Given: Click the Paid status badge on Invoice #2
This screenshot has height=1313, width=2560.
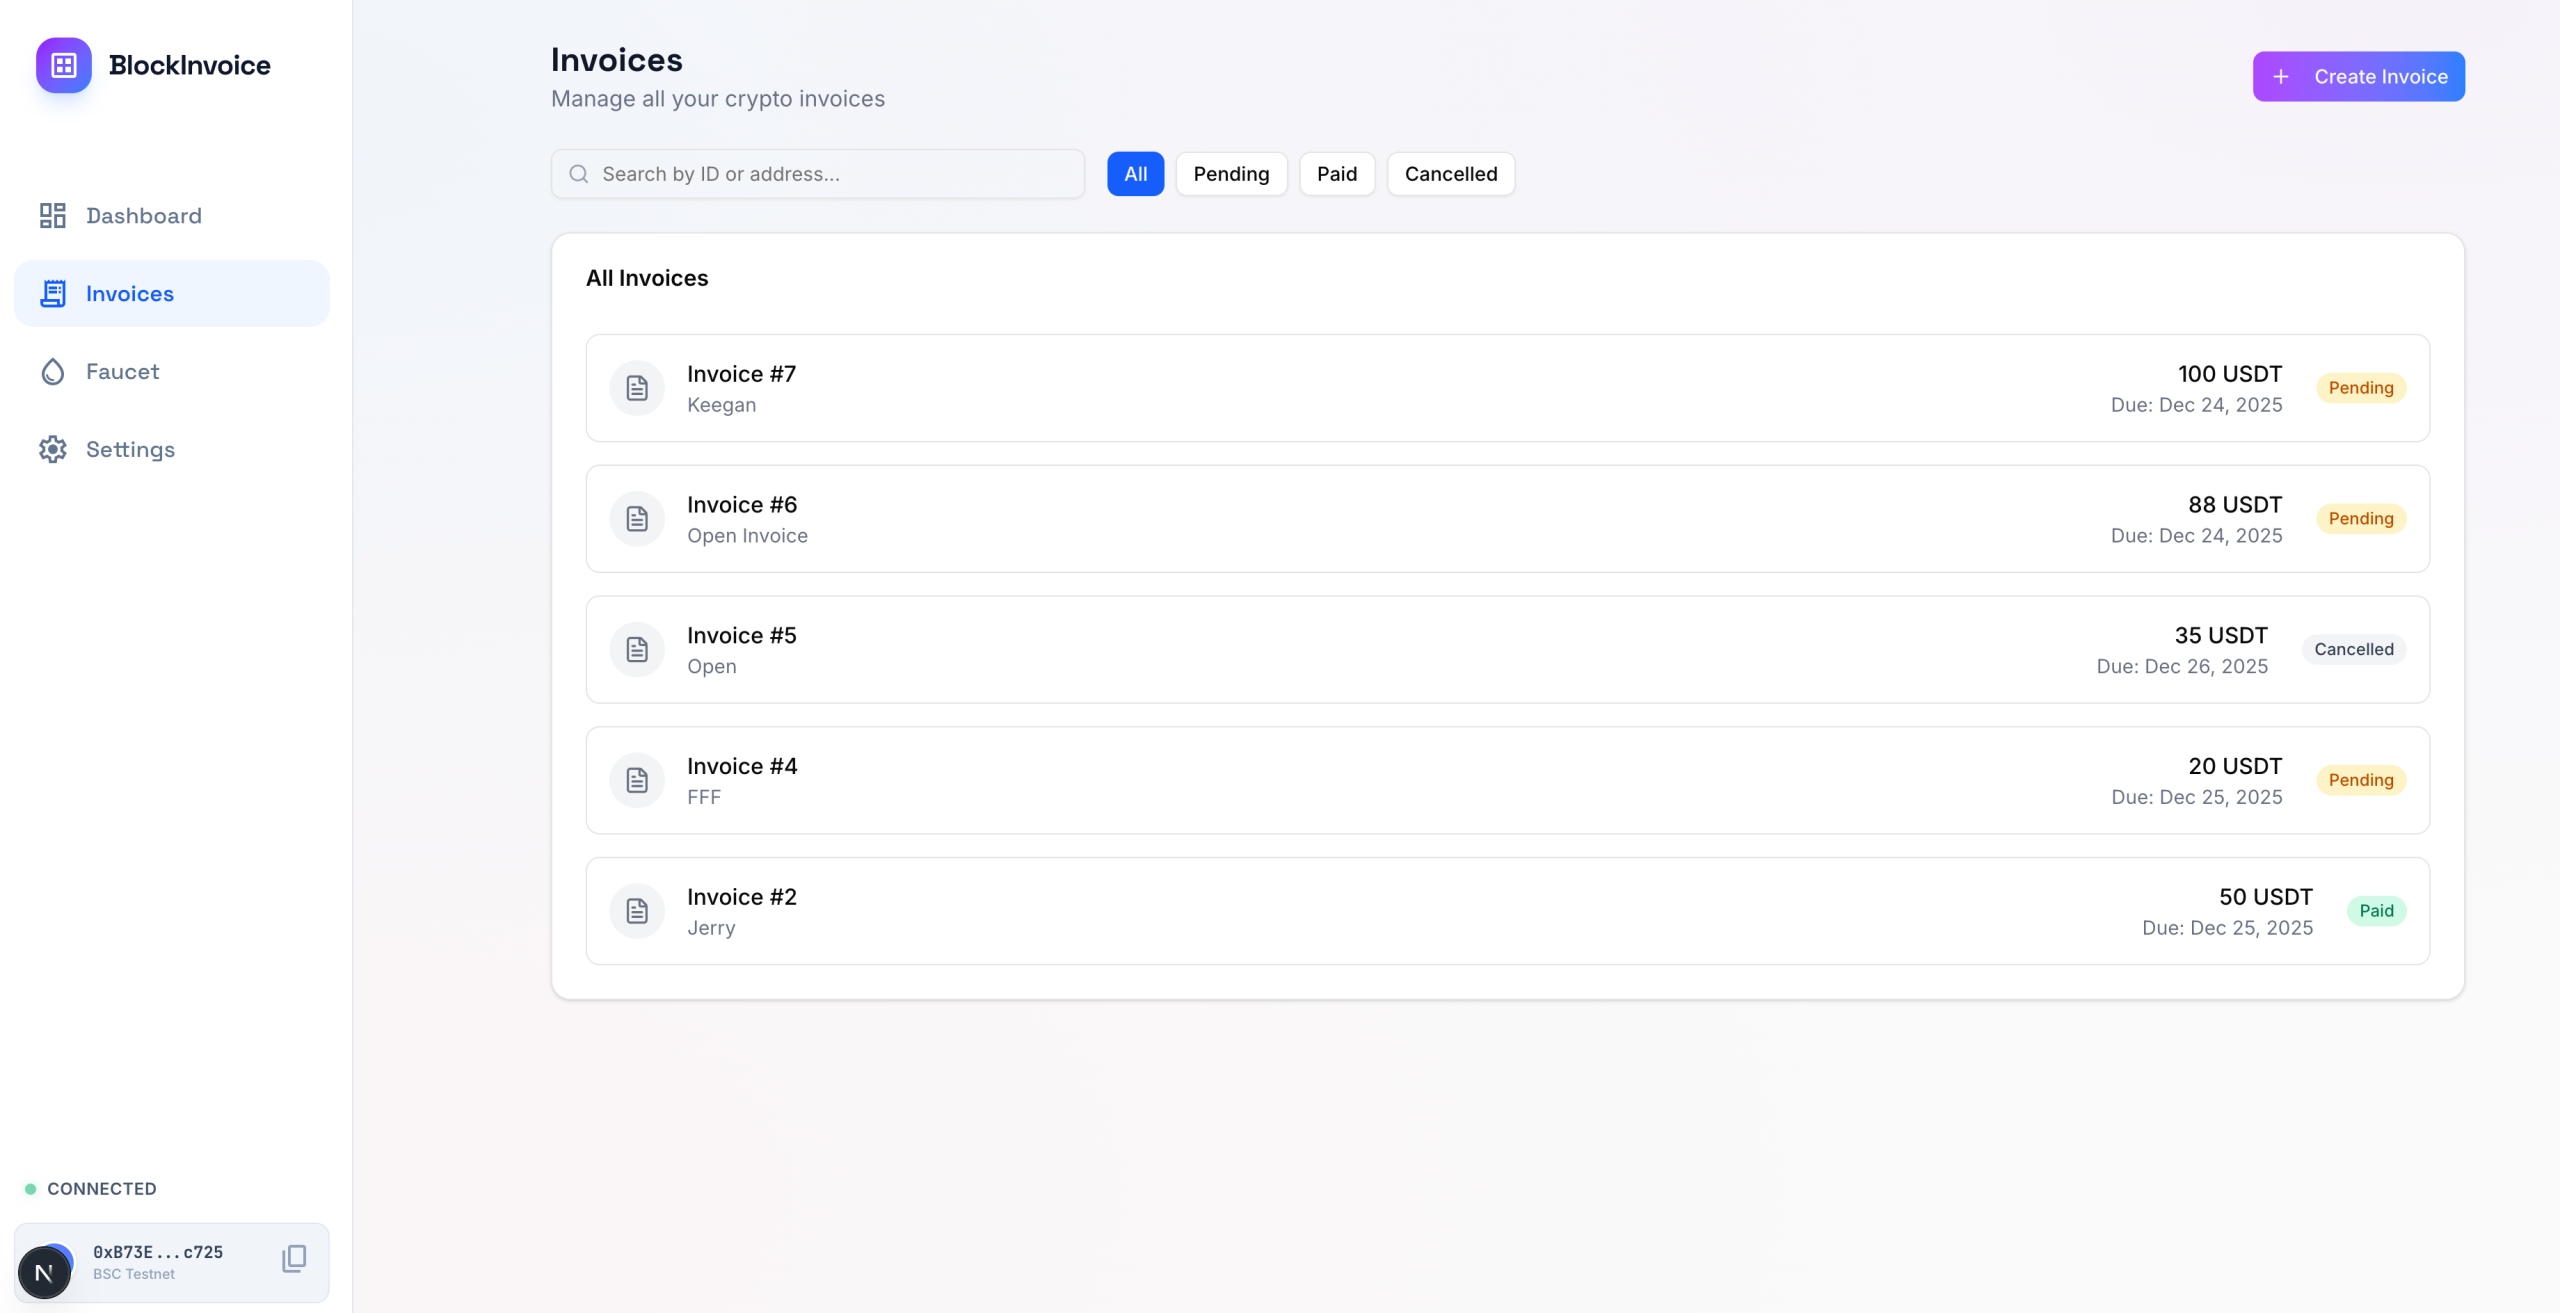Looking at the screenshot, I should point(2376,911).
